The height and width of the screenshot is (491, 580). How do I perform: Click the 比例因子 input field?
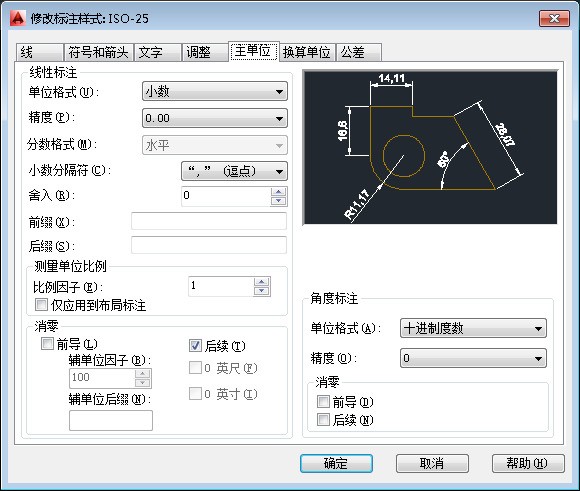pyautogui.click(x=221, y=286)
